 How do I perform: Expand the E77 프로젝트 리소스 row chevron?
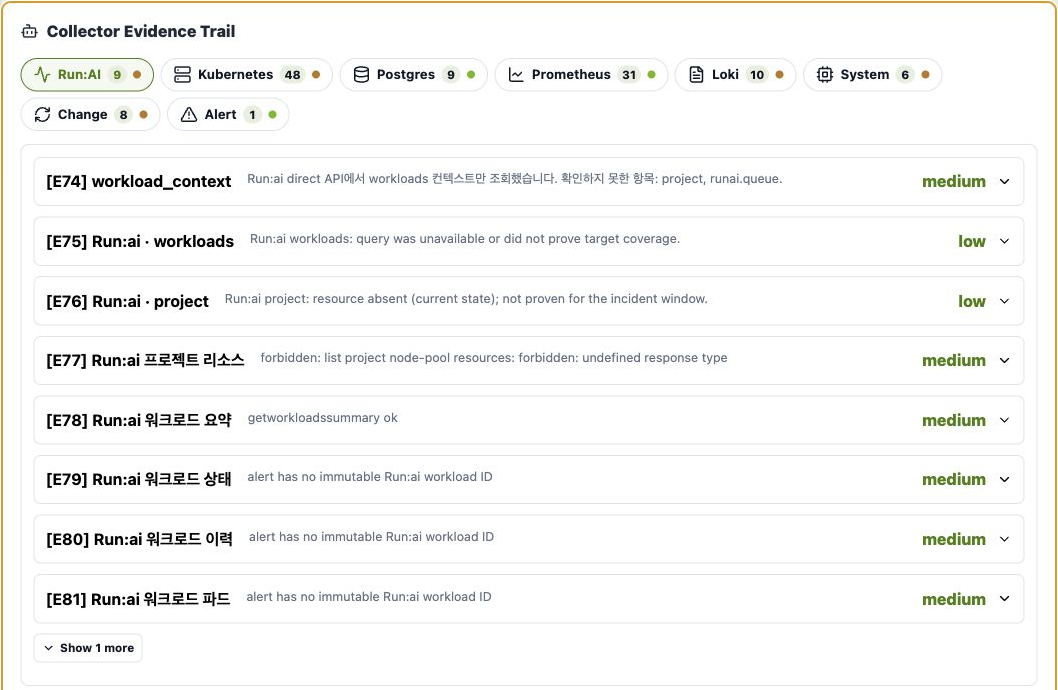[1004, 360]
